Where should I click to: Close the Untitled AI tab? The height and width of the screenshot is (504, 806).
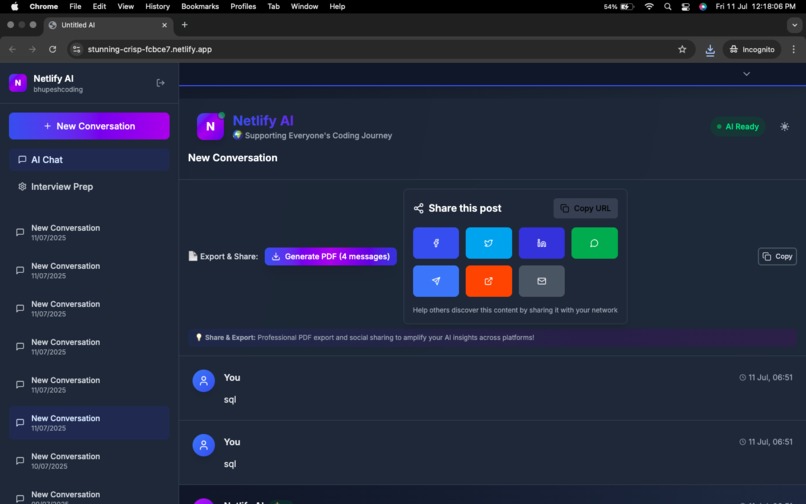[164, 25]
